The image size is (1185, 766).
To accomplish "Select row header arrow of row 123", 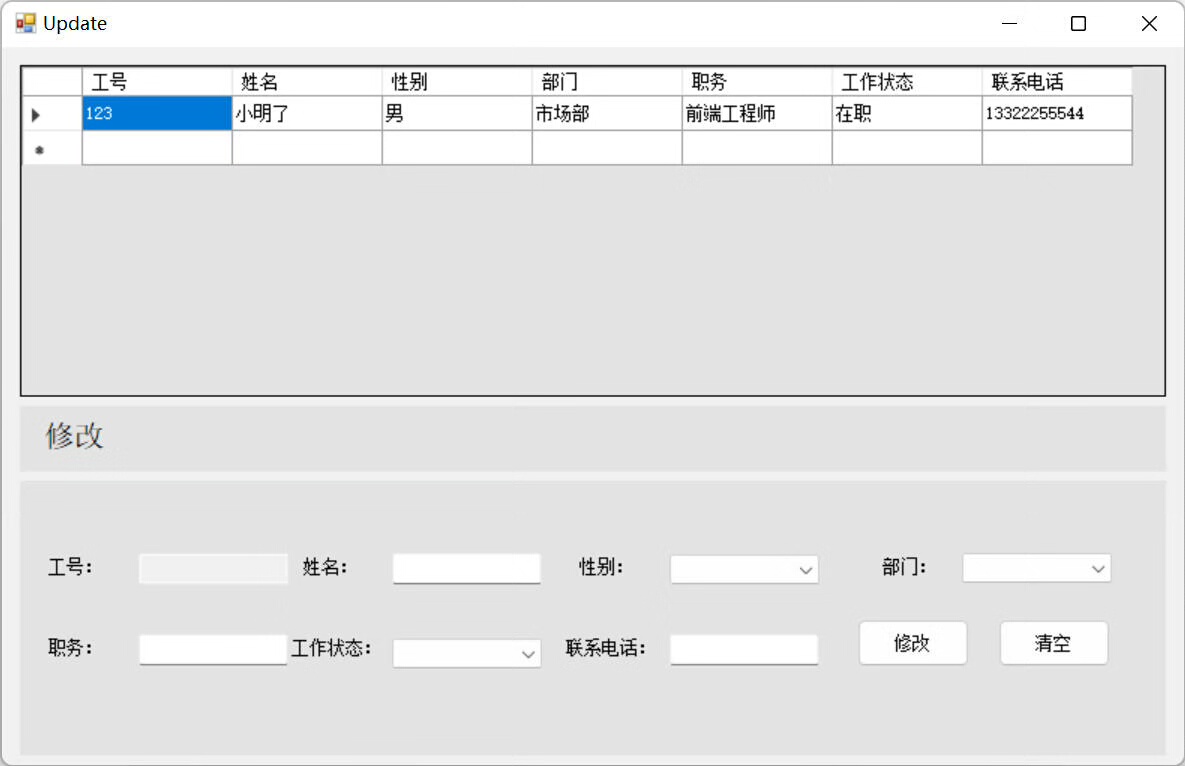I will (x=52, y=114).
